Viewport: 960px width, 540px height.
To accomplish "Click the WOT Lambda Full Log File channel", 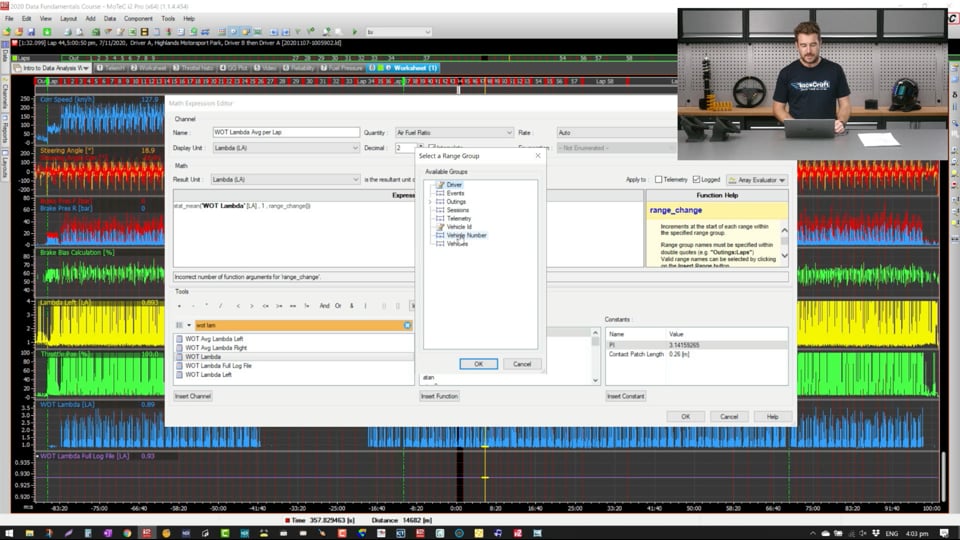I will (218, 366).
